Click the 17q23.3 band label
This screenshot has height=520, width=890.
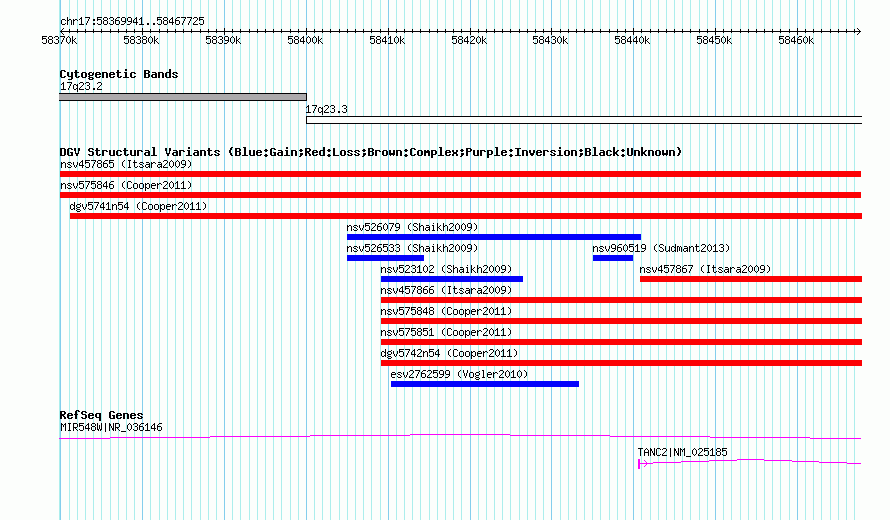326,109
